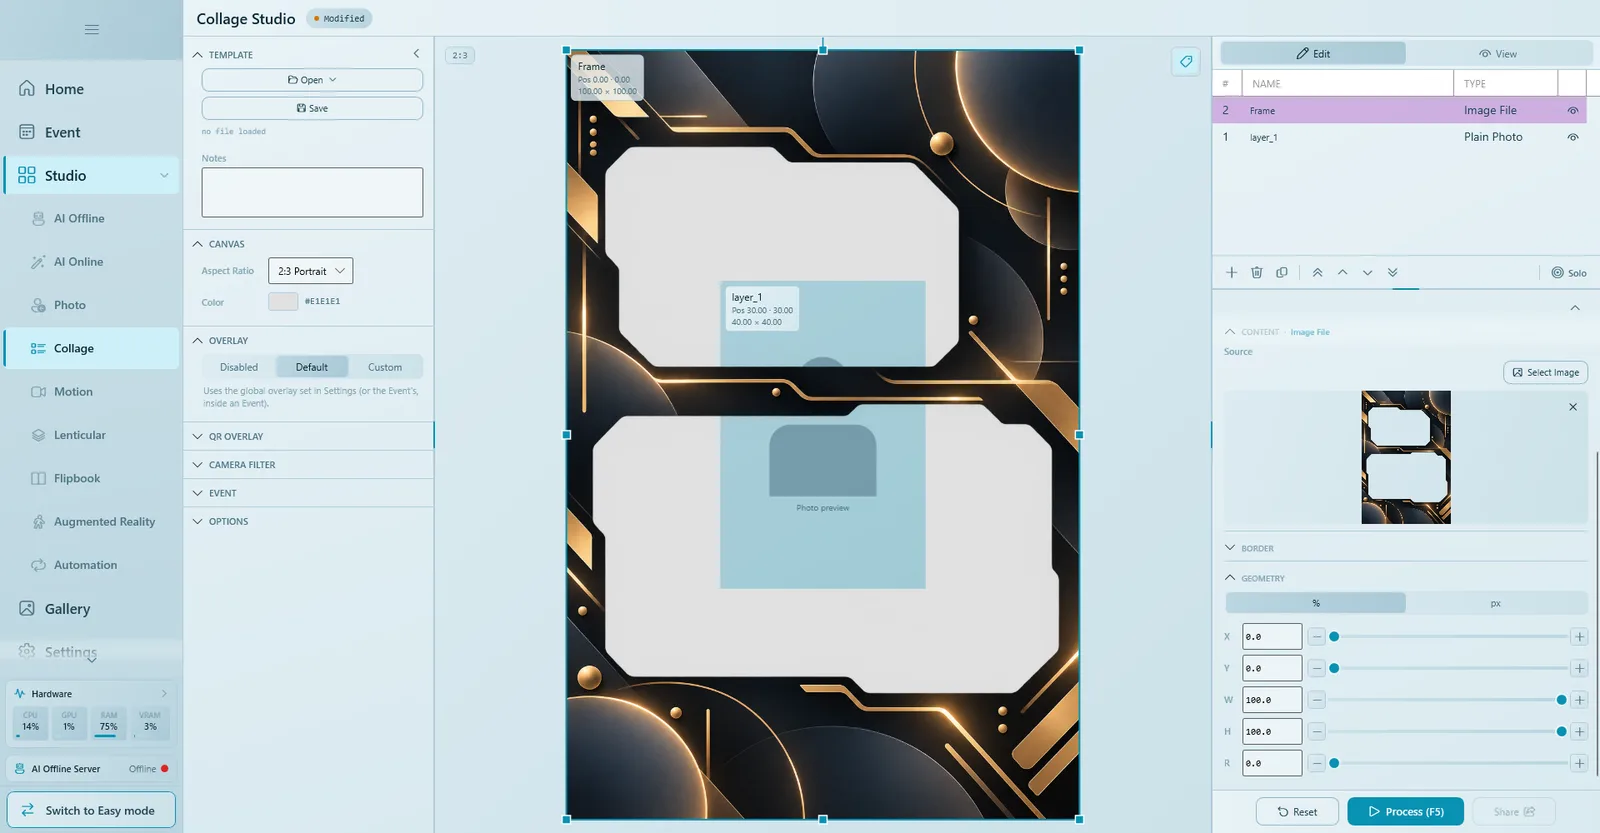Viewport: 1600px width, 833px height.
Task: Expand the Border section
Action: (1405, 548)
